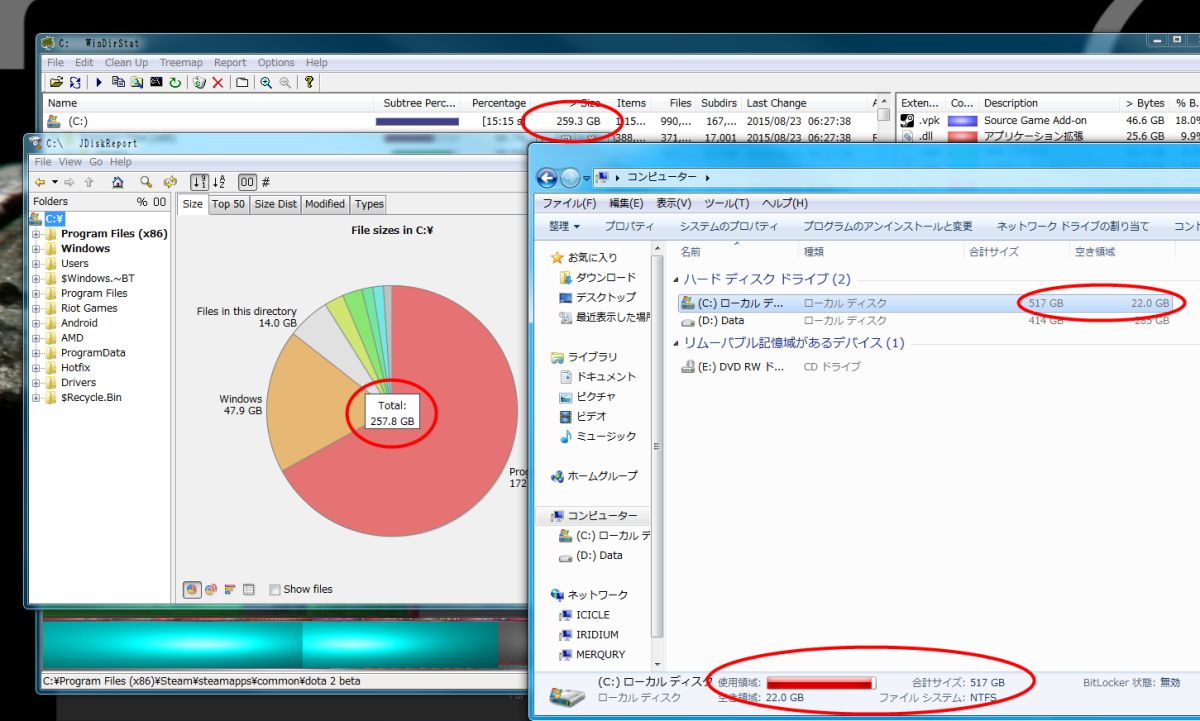Image resolution: width=1200 pixels, height=721 pixels.
Task: Click WinDirStat blue play arrow icon
Action: click(x=99, y=82)
